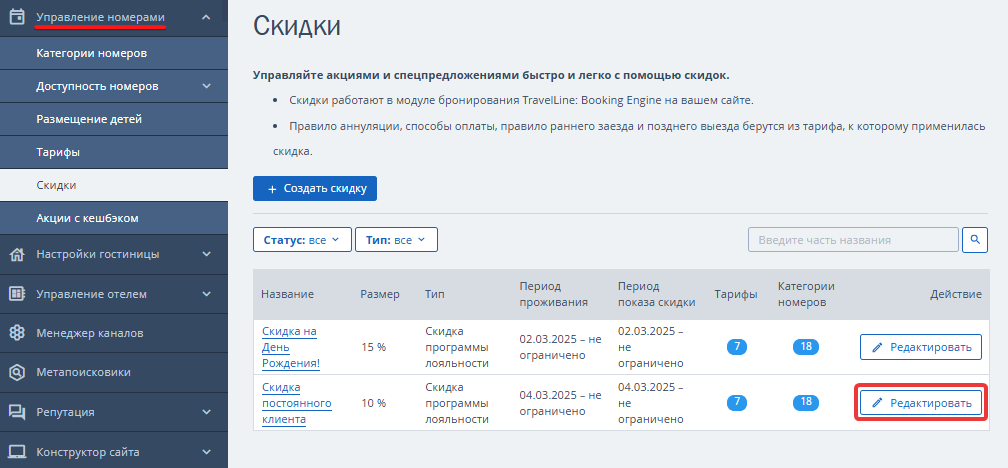
Task: Open the Скидка на День Рождения! link
Action: pyautogui.click(x=291, y=347)
